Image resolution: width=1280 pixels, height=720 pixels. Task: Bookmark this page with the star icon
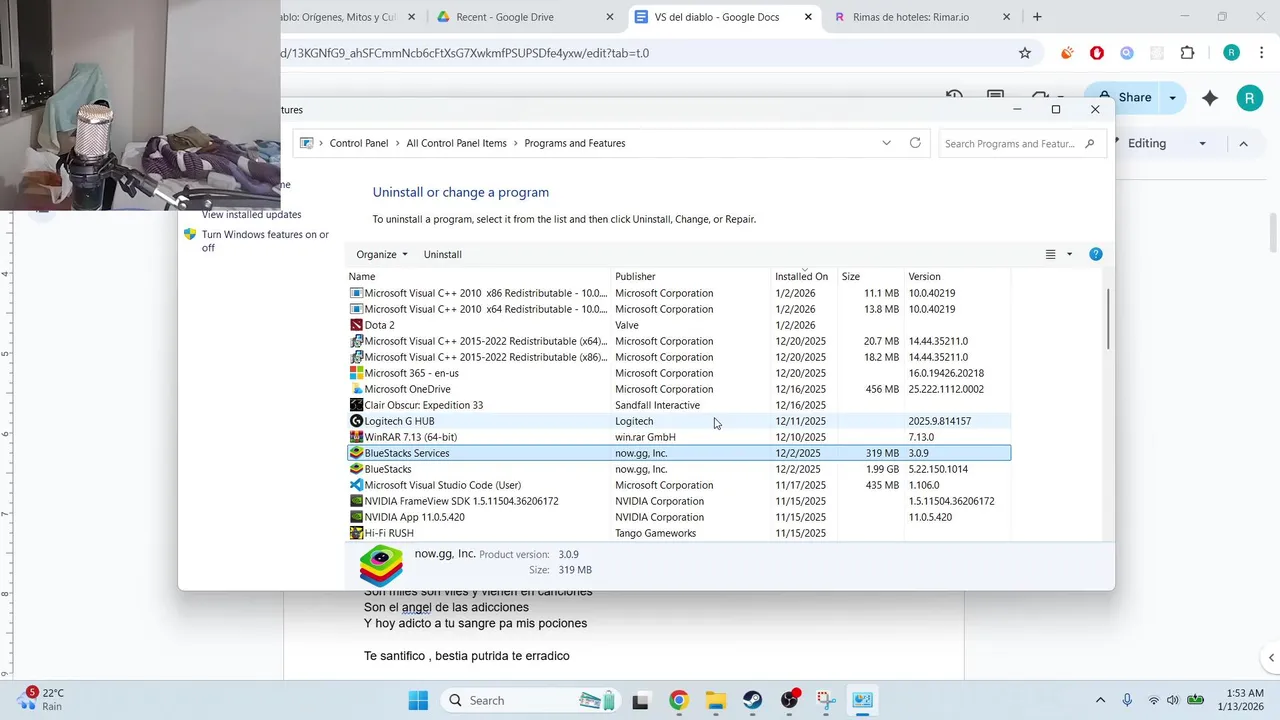point(1025,53)
